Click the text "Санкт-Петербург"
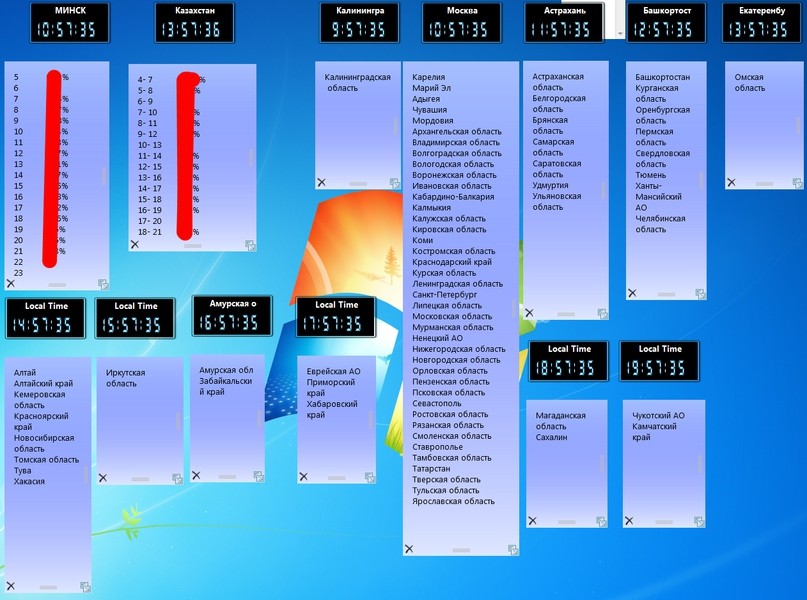Viewport: 807px width, 600px height. point(445,295)
